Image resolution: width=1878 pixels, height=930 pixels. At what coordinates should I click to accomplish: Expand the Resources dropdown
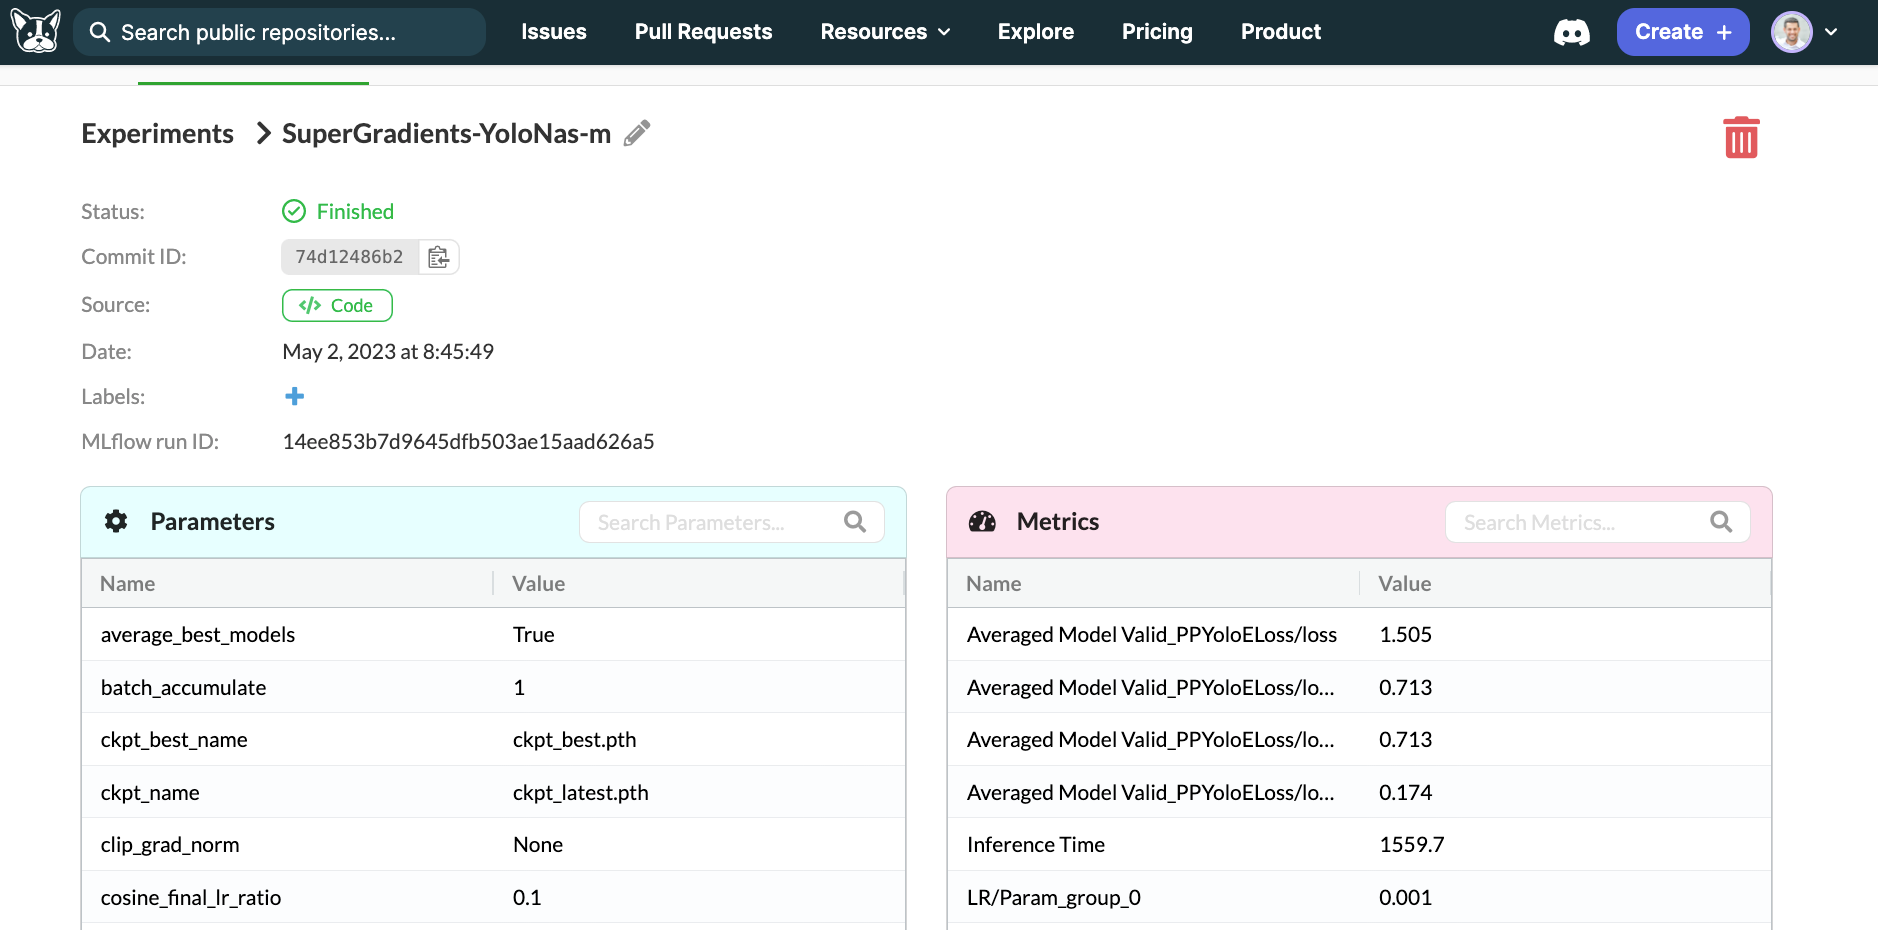(885, 32)
